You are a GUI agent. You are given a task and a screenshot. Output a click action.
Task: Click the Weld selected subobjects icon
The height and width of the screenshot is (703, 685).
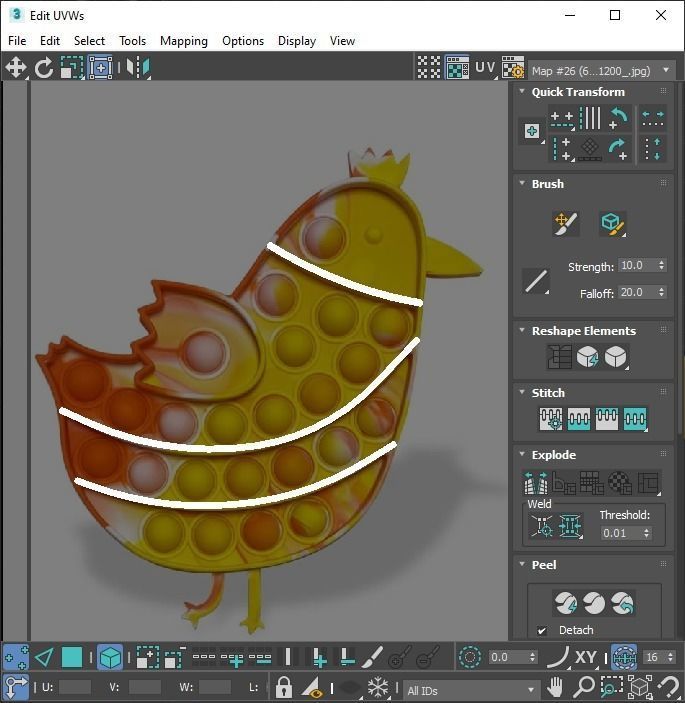tap(570, 525)
